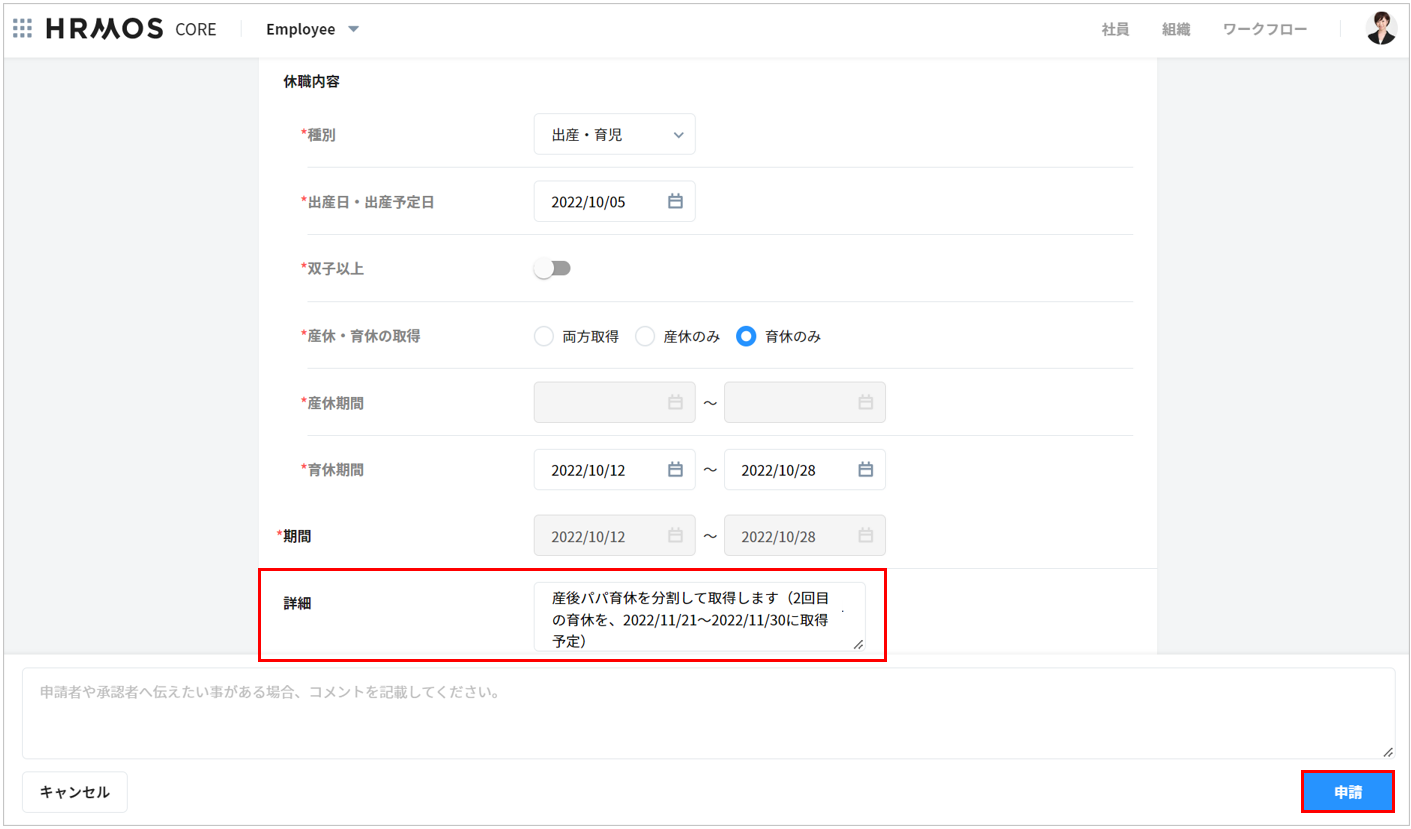This screenshot has width=1411, height=829.
Task: Open the ワークフロー menu
Action: pos(1264,29)
